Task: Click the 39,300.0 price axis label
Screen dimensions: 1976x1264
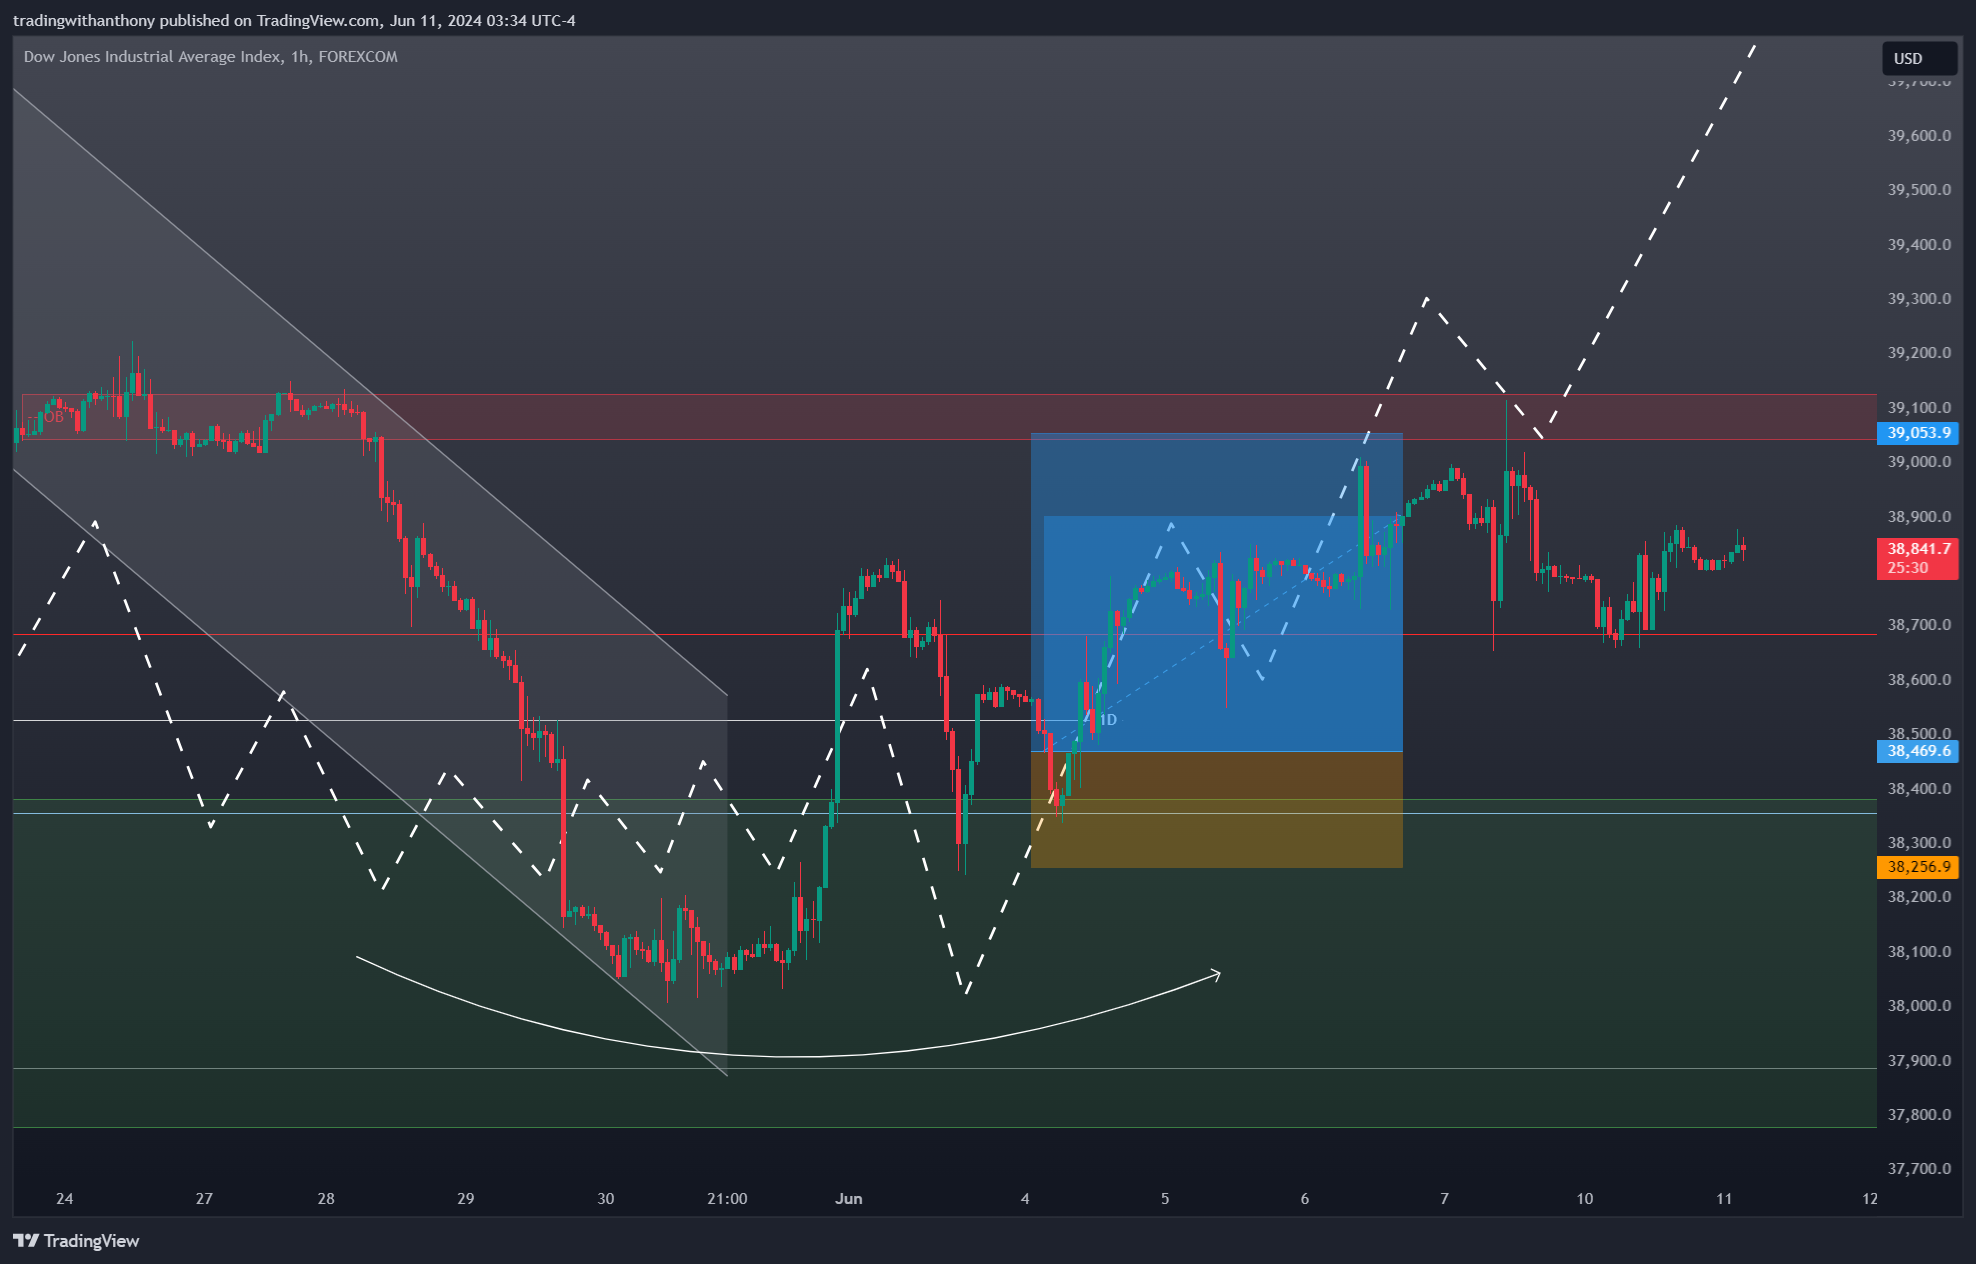Action: [1919, 299]
